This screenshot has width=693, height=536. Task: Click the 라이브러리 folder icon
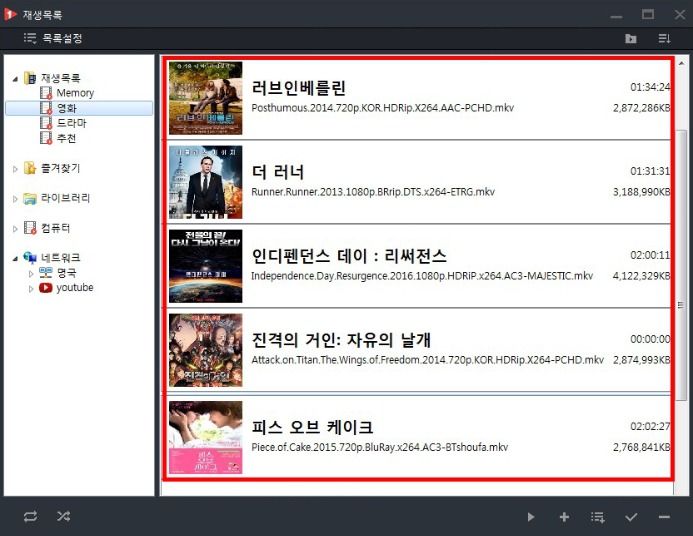point(30,198)
